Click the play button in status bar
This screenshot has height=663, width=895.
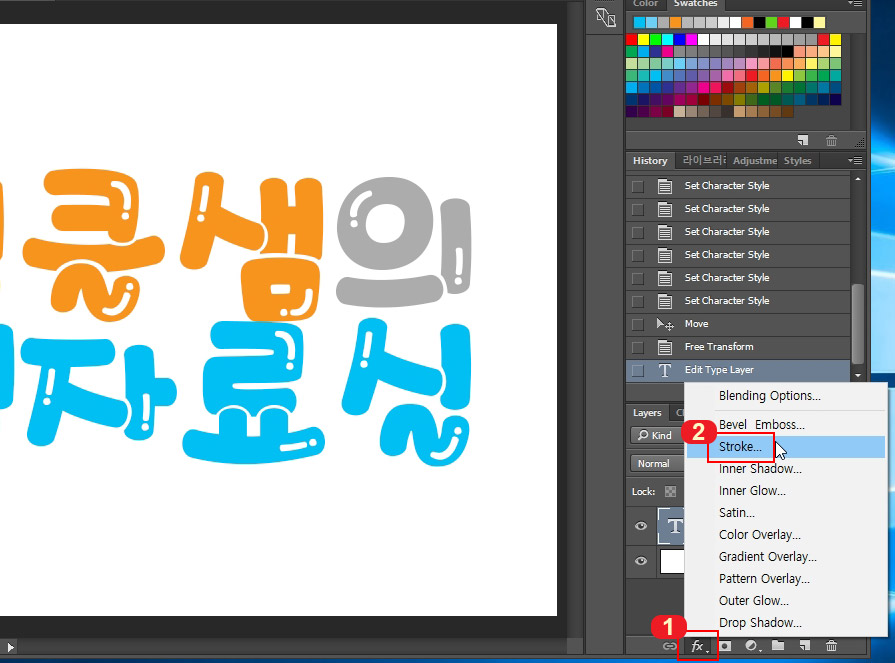pos(10,647)
